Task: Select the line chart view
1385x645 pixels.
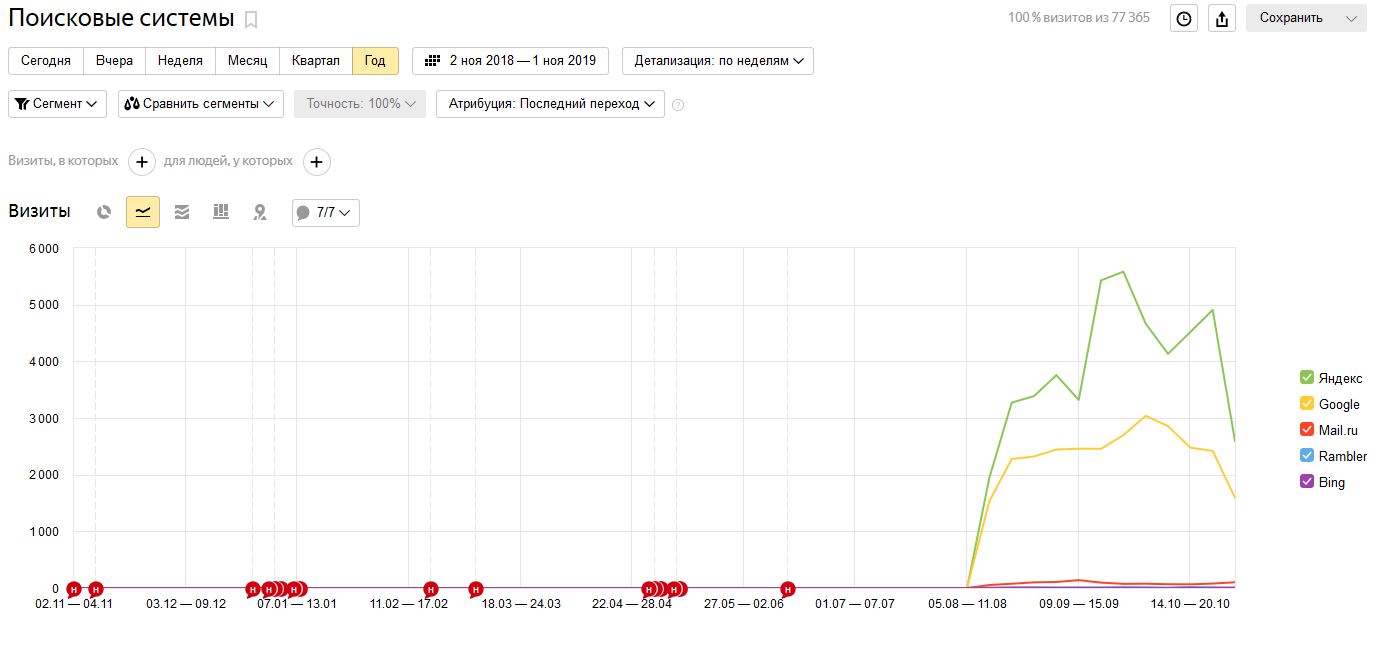Action: coord(143,212)
